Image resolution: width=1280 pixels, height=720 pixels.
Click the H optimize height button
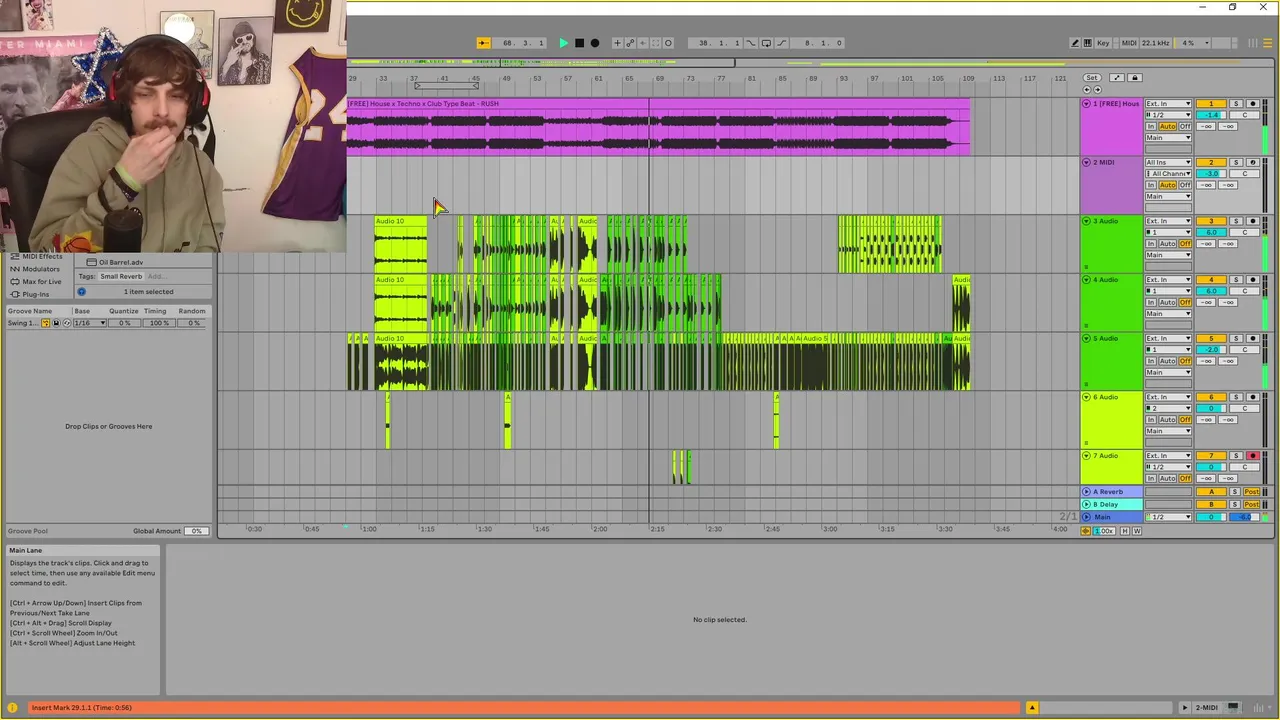point(1125,531)
